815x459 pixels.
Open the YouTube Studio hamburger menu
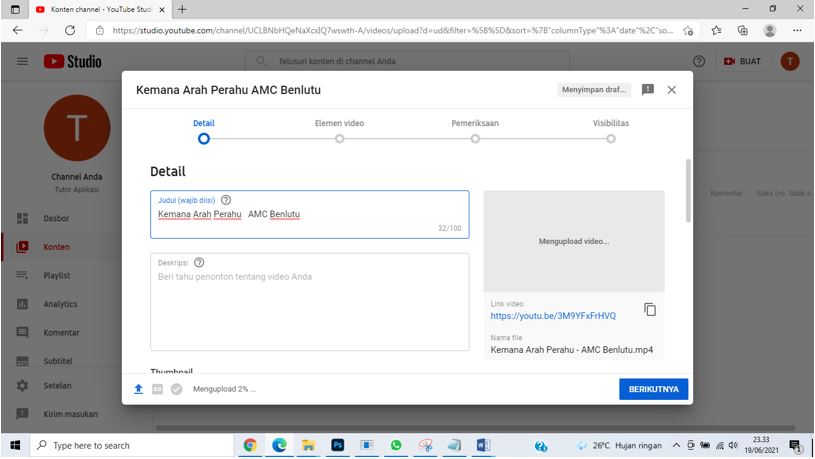click(22, 62)
